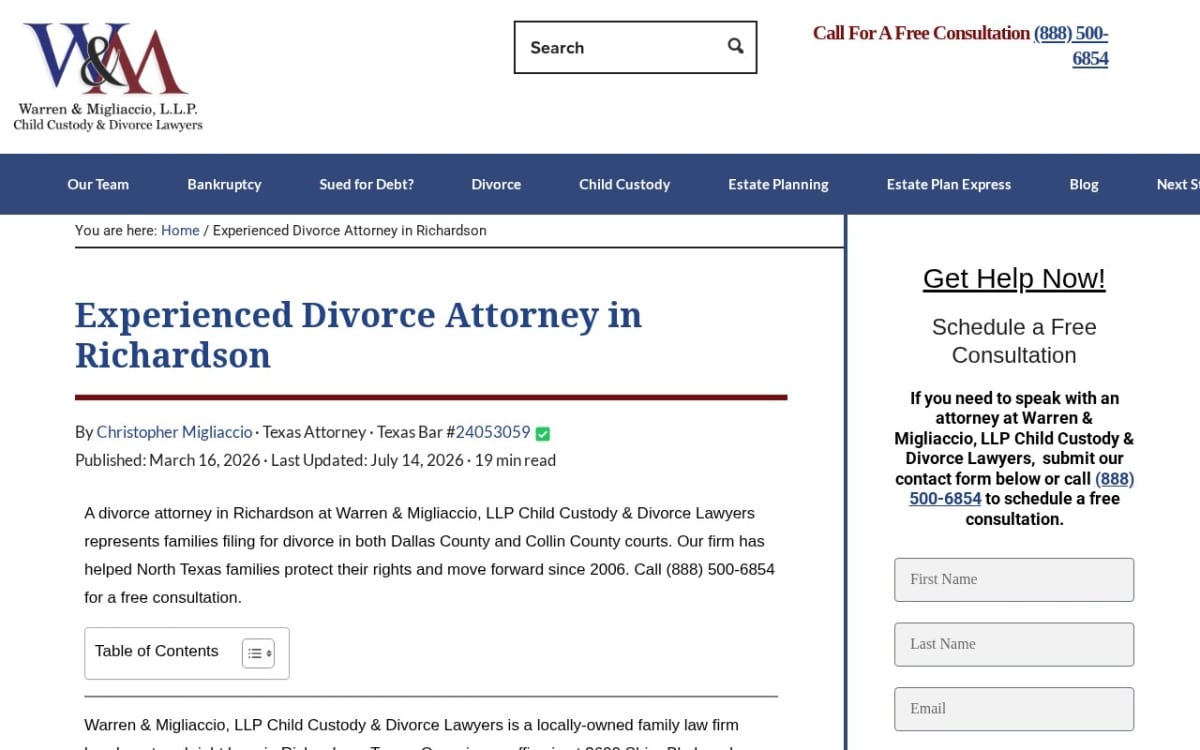The width and height of the screenshot is (1200, 750).
Task: Click into the First Name field
Action: point(1014,580)
